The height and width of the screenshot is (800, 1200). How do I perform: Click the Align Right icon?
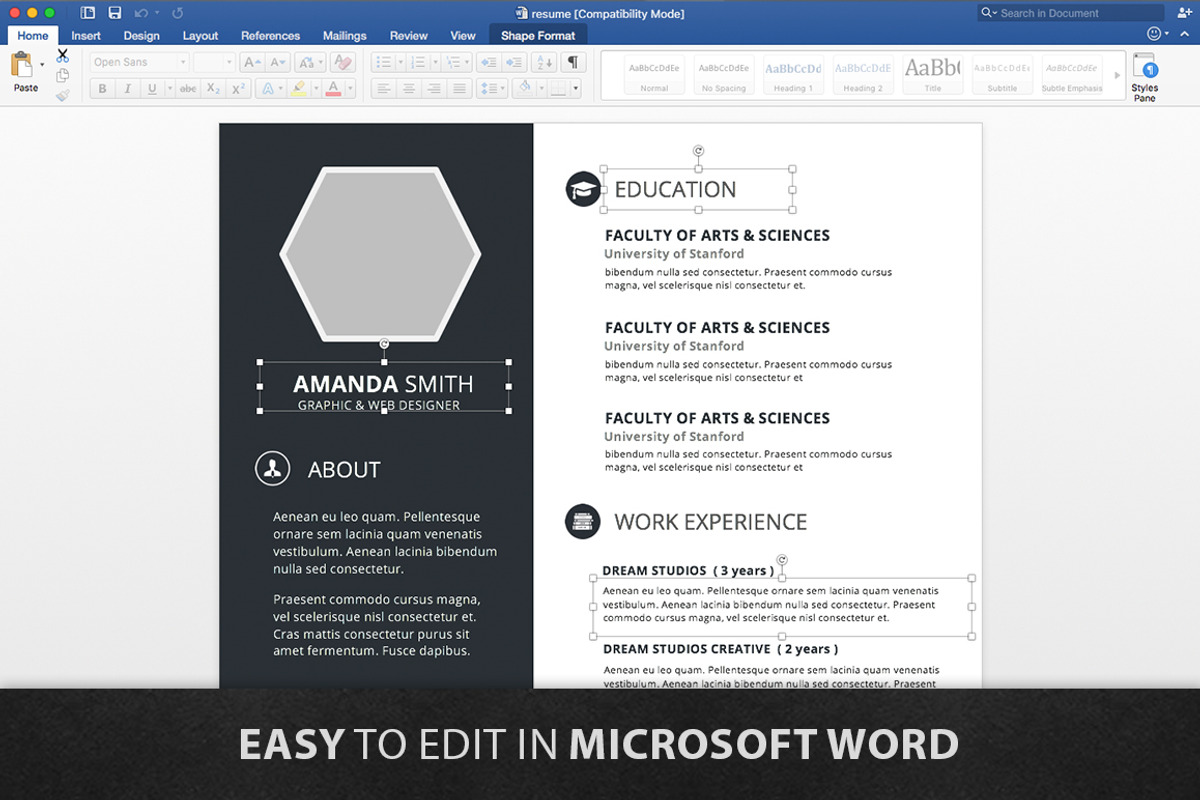pos(434,89)
